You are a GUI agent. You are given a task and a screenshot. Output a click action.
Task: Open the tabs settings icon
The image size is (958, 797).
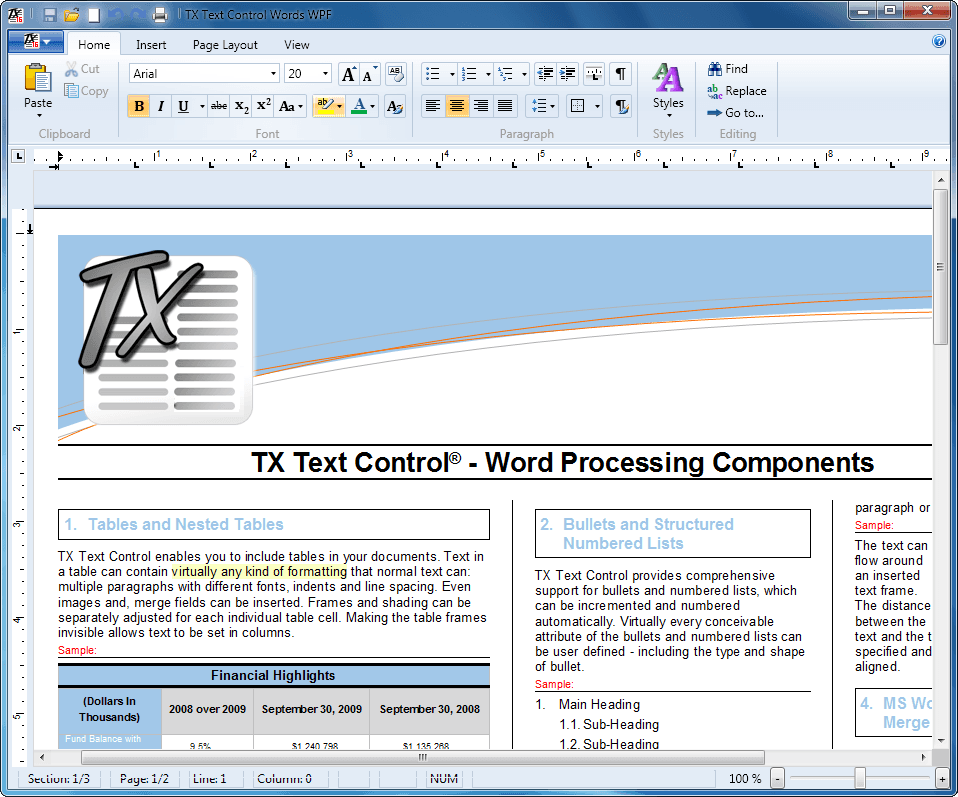coord(593,74)
